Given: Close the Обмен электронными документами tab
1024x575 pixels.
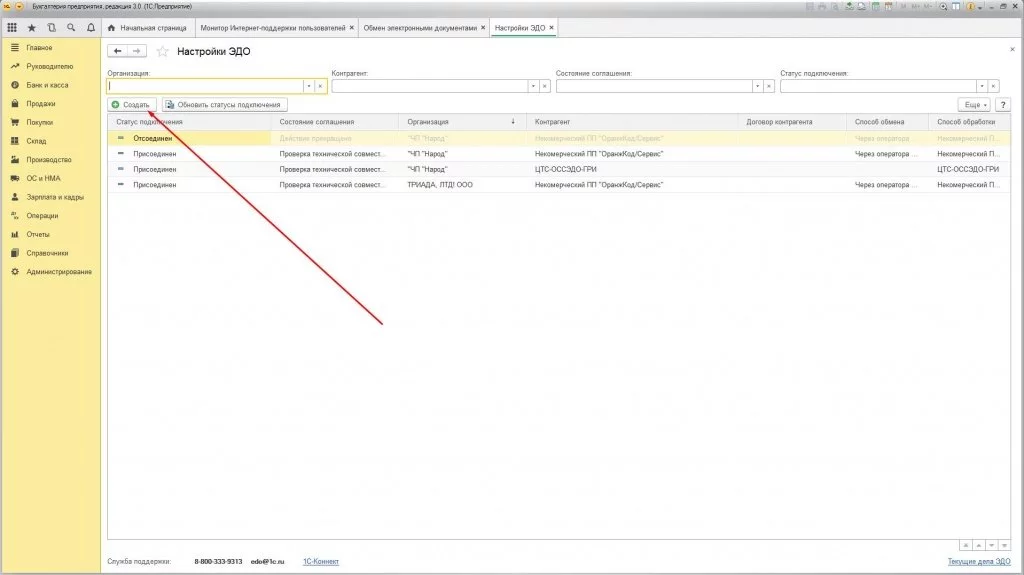Looking at the screenshot, I should click(x=485, y=27).
